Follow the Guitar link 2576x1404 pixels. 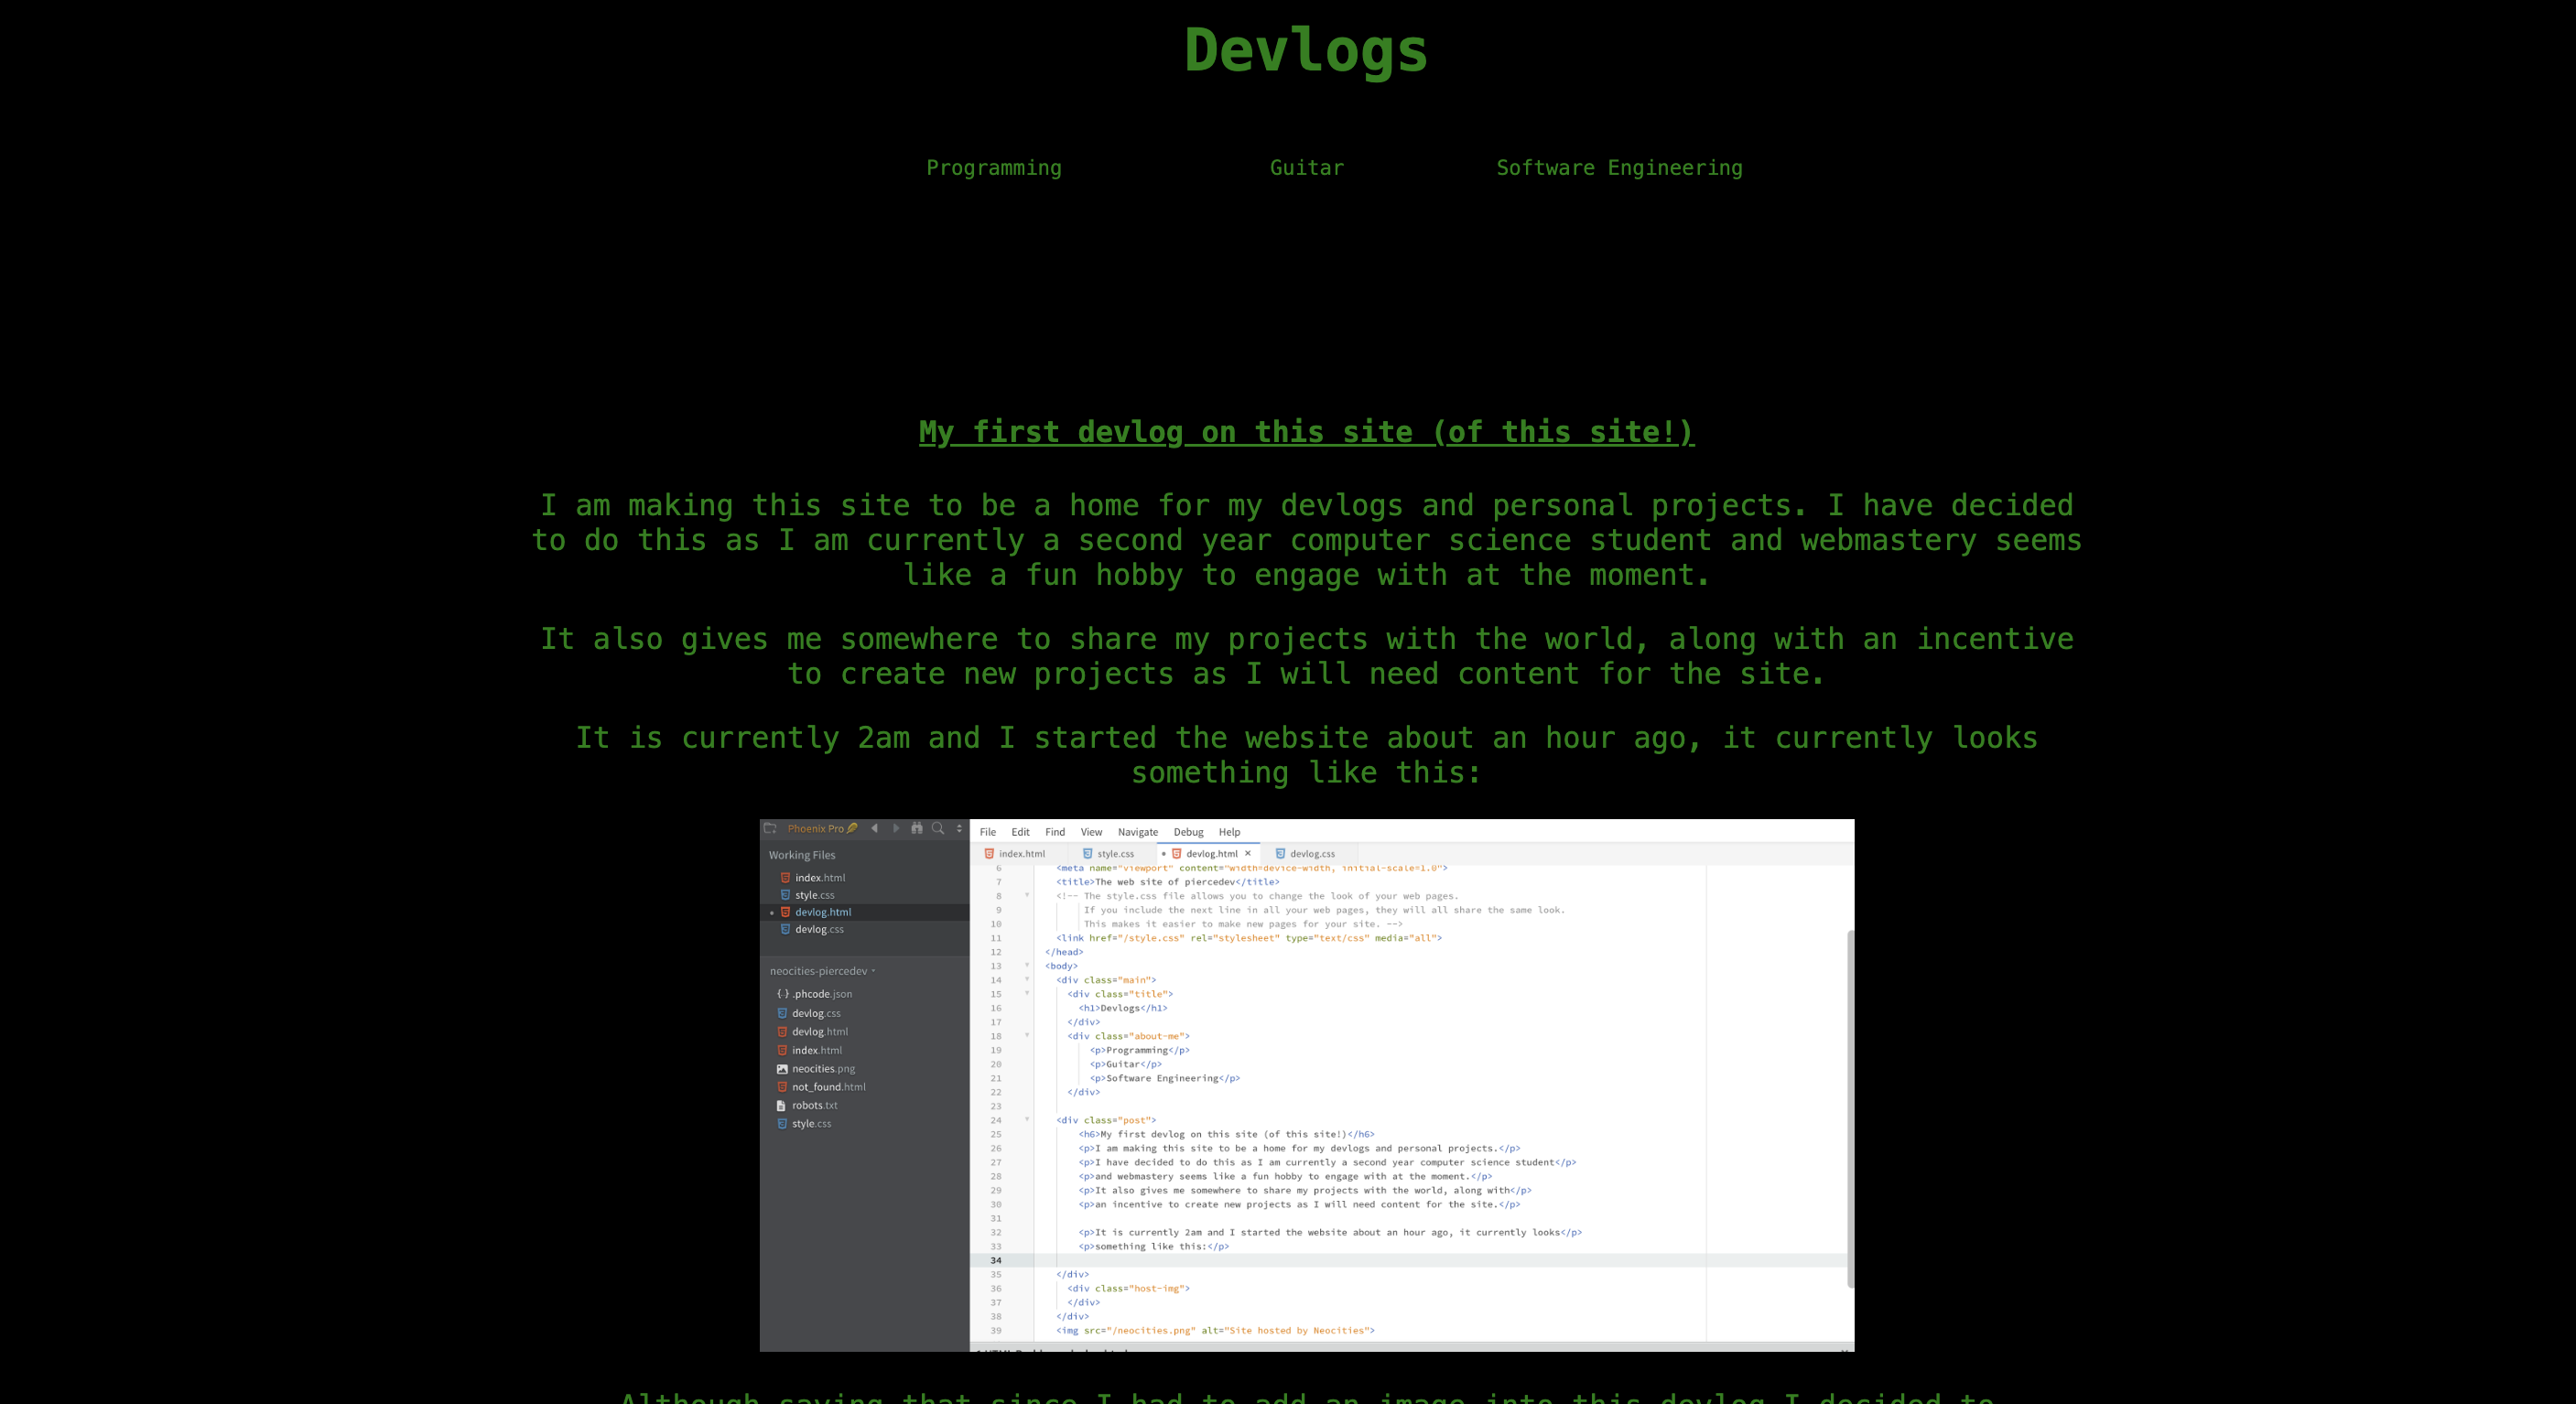point(1306,167)
